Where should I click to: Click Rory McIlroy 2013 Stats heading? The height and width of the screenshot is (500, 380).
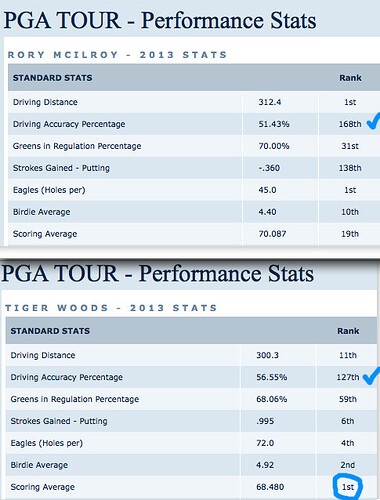tap(117, 55)
